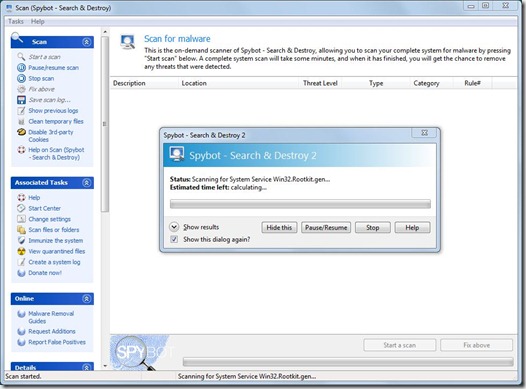The height and width of the screenshot is (389, 526).
Task: Click the Fix above icon in sidebar
Action: pos(21,89)
